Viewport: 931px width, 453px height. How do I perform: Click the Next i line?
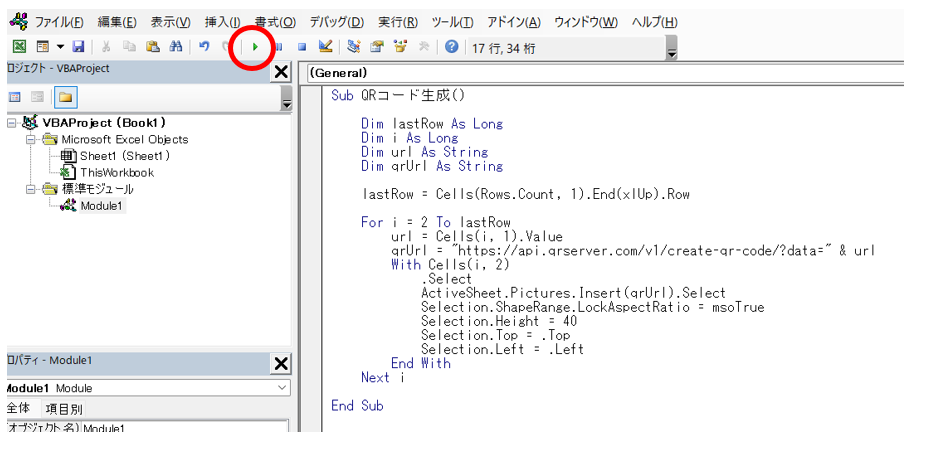(382, 378)
